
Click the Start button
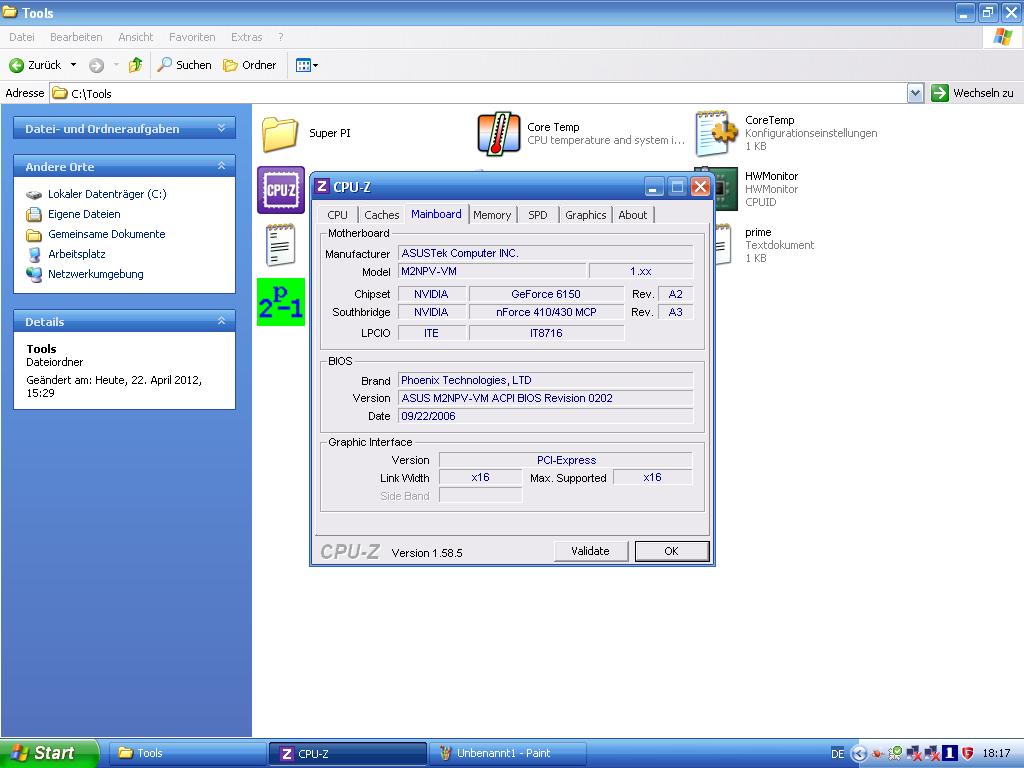point(48,754)
